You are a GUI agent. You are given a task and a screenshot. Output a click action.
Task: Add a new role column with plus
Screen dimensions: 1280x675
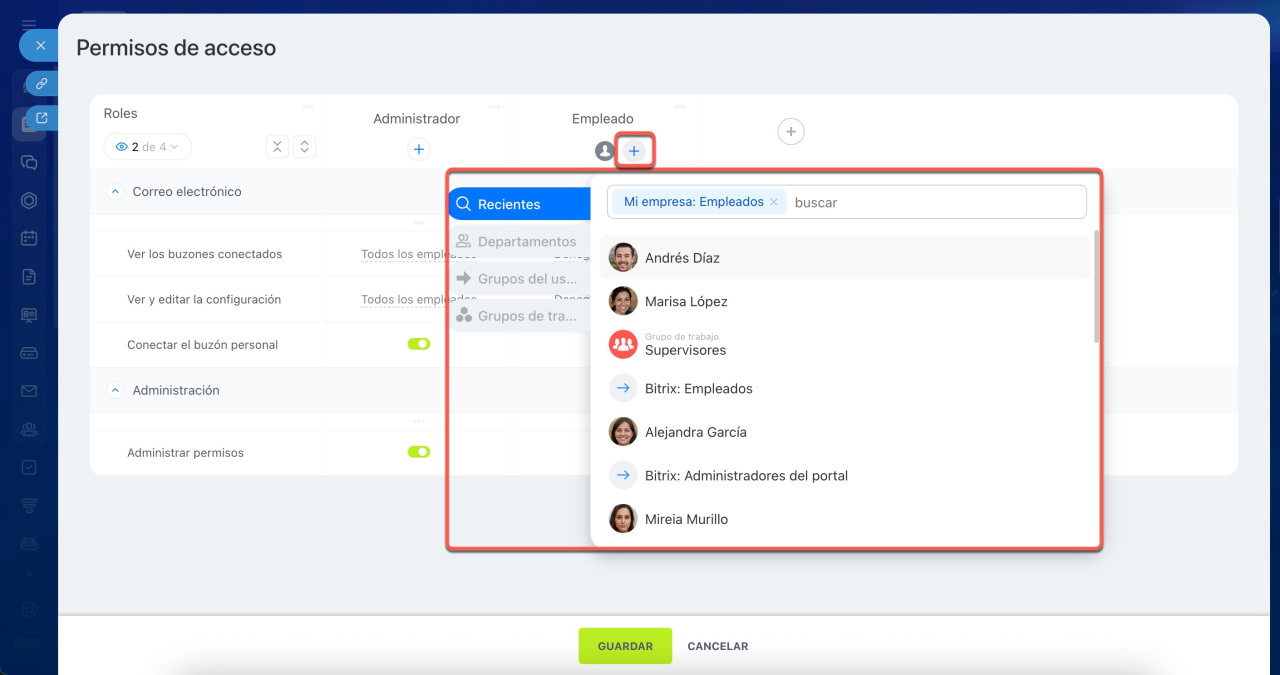click(x=790, y=132)
